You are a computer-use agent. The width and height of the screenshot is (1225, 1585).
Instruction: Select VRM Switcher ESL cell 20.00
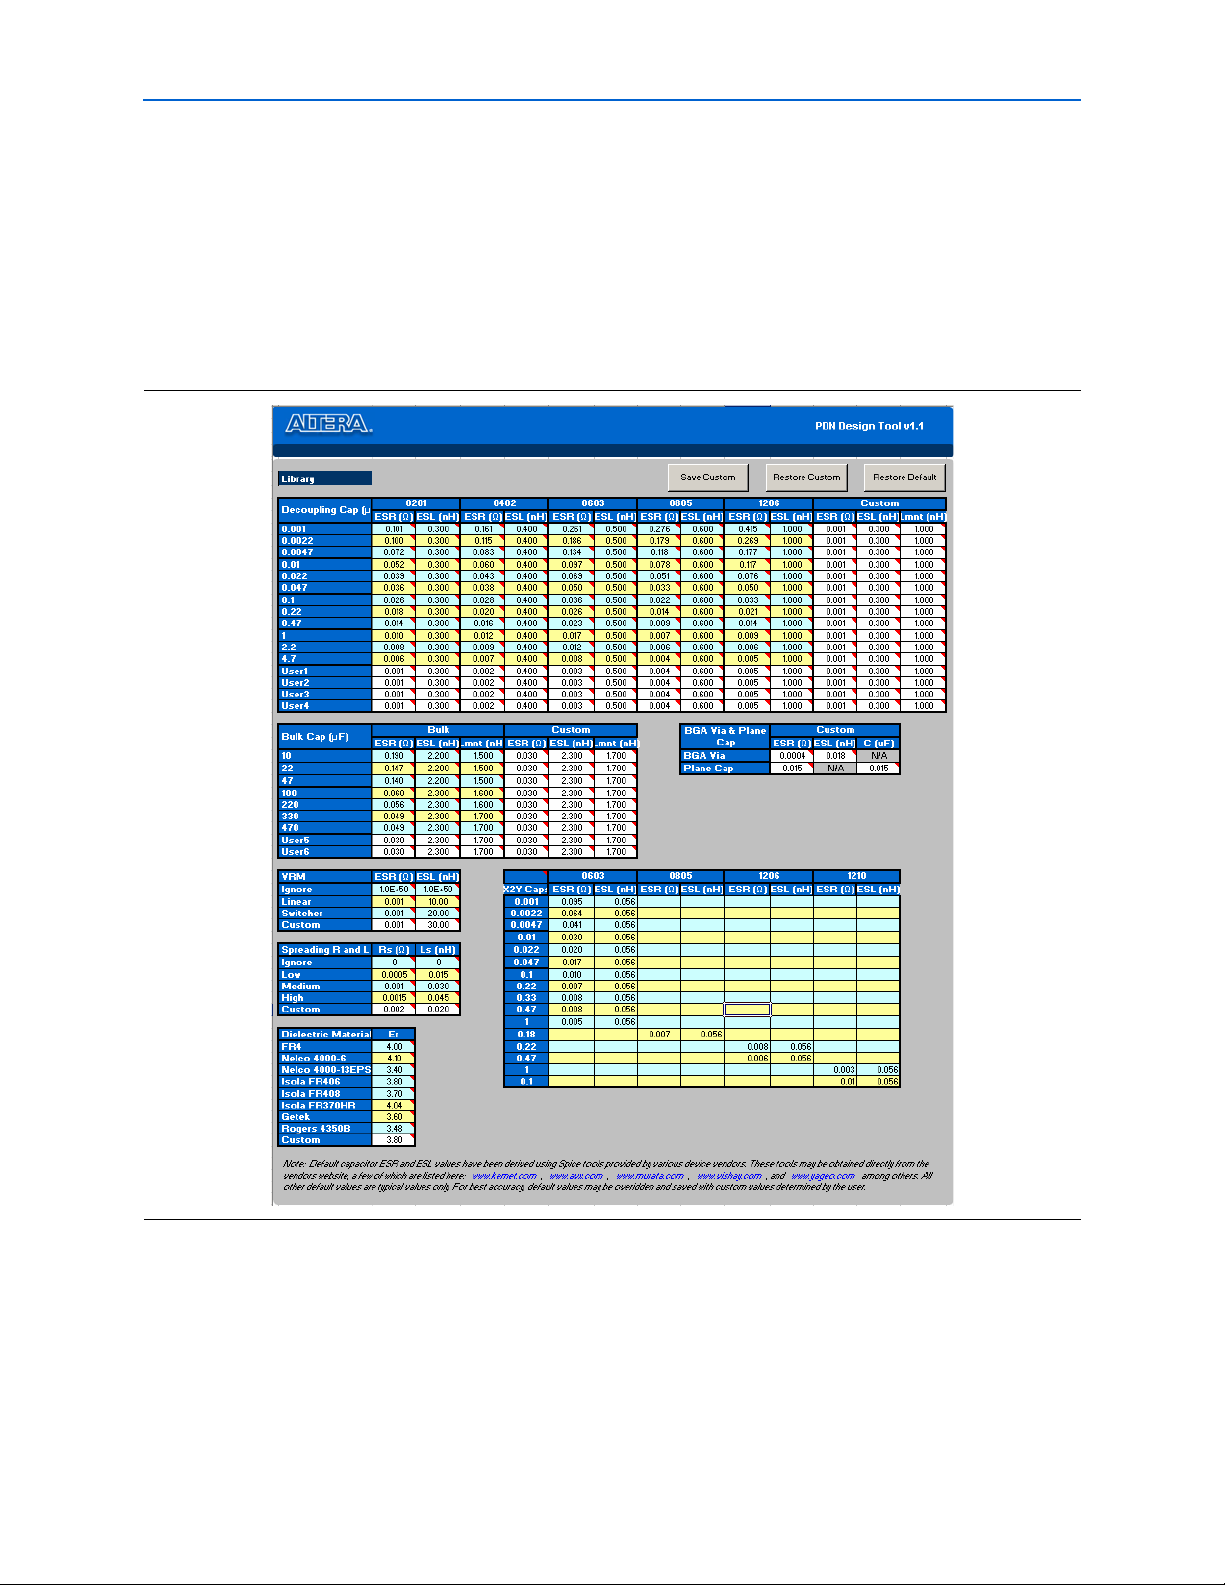pos(437,913)
